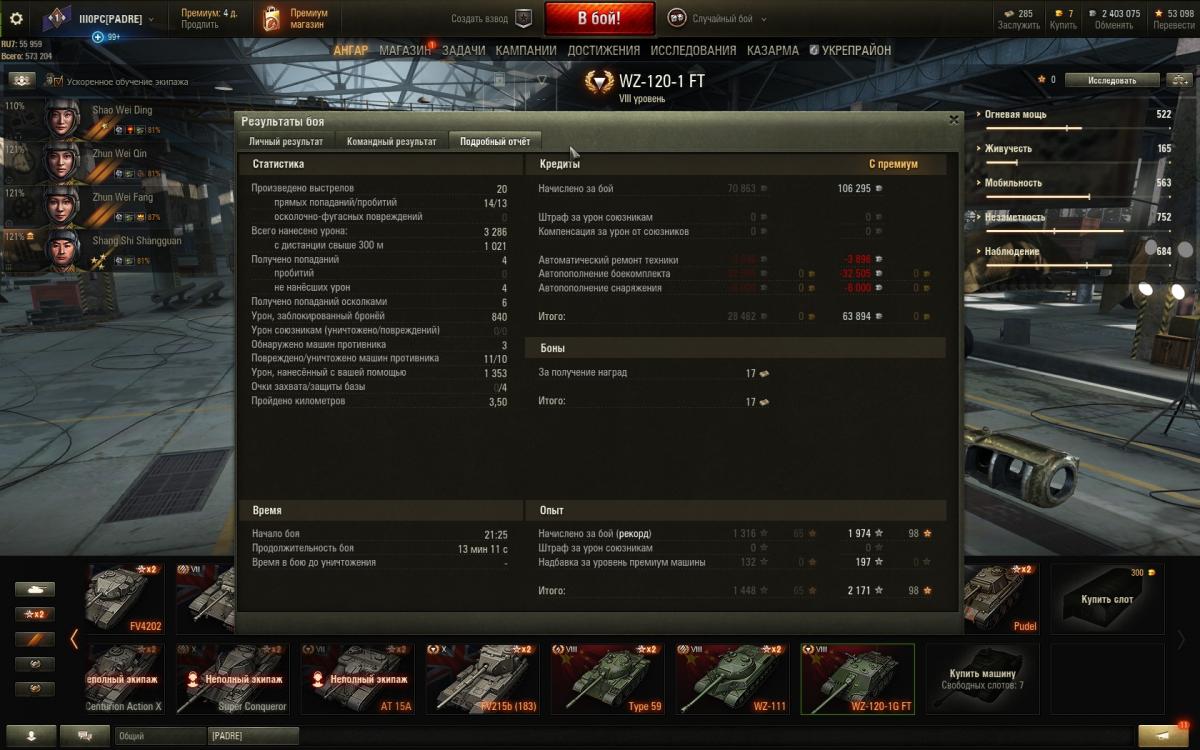Open the chat channels icon button
1200x750 pixels.
tap(85, 735)
